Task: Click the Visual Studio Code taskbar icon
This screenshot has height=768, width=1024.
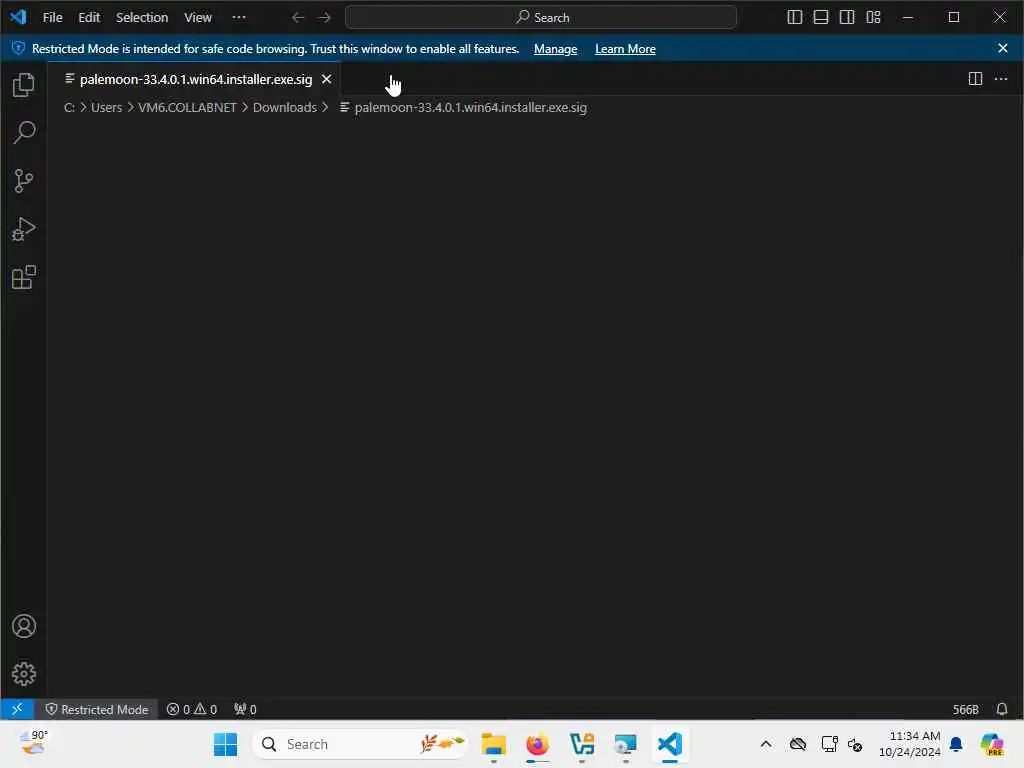Action: pos(670,744)
